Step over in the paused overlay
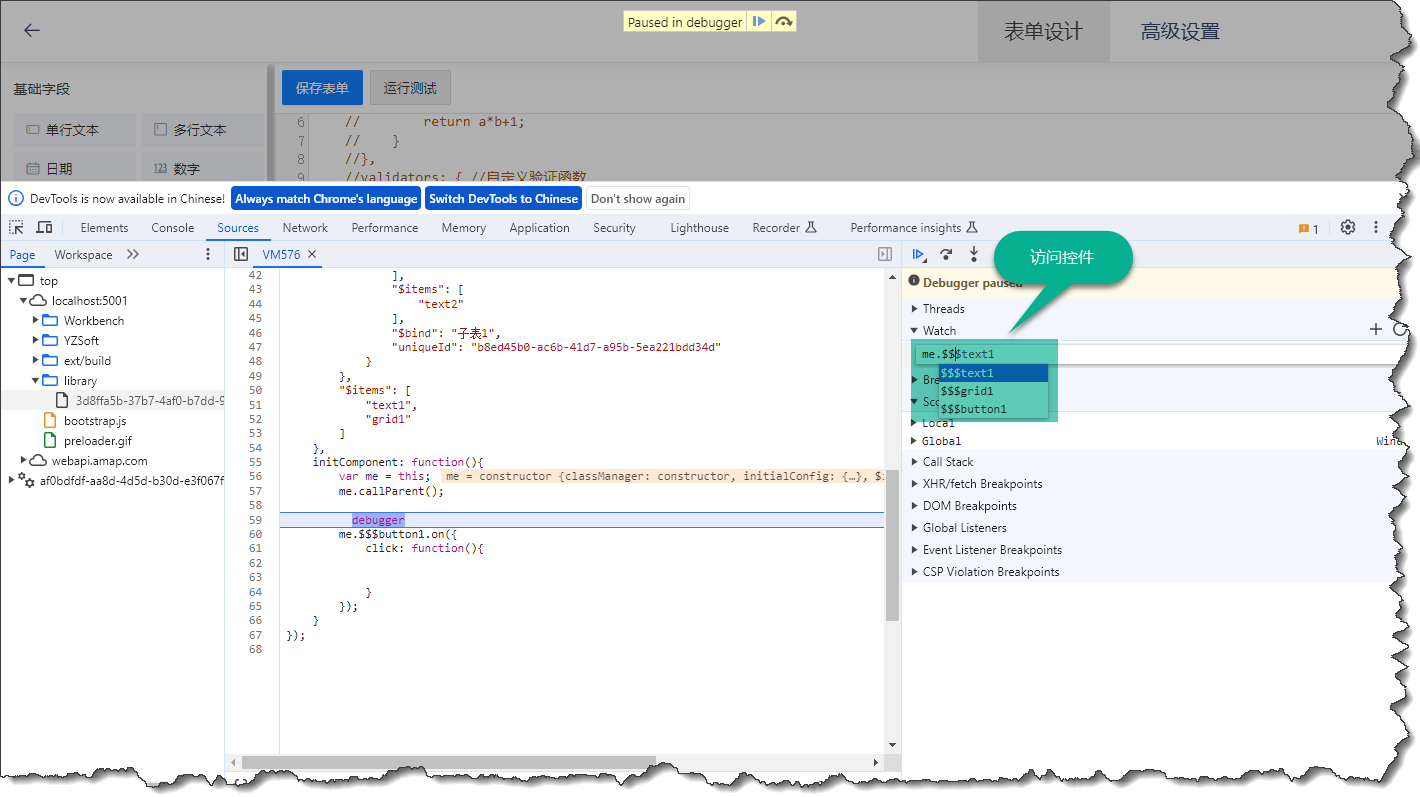The height and width of the screenshot is (797, 1420). [x=784, y=22]
